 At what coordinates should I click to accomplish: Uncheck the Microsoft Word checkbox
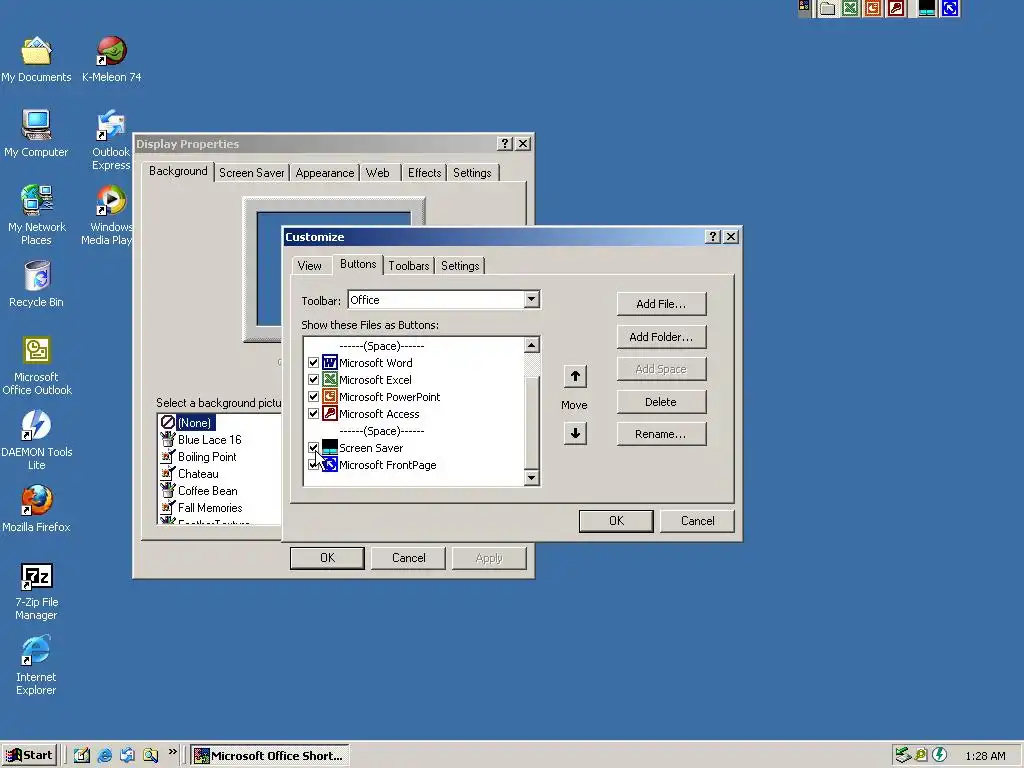click(313, 362)
